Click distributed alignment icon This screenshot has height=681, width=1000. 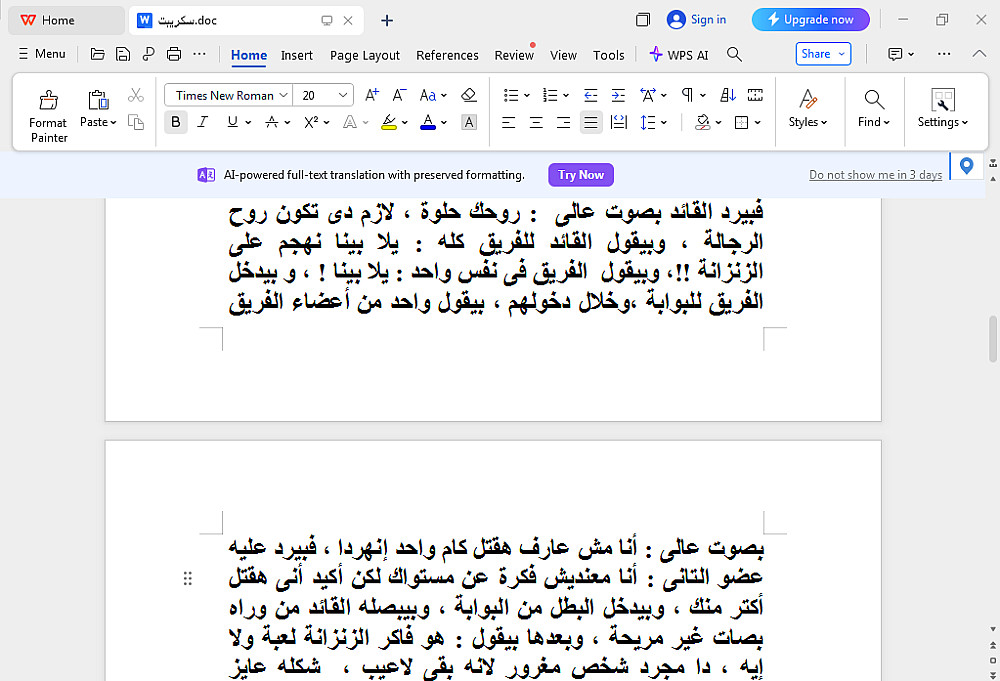(619, 122)
